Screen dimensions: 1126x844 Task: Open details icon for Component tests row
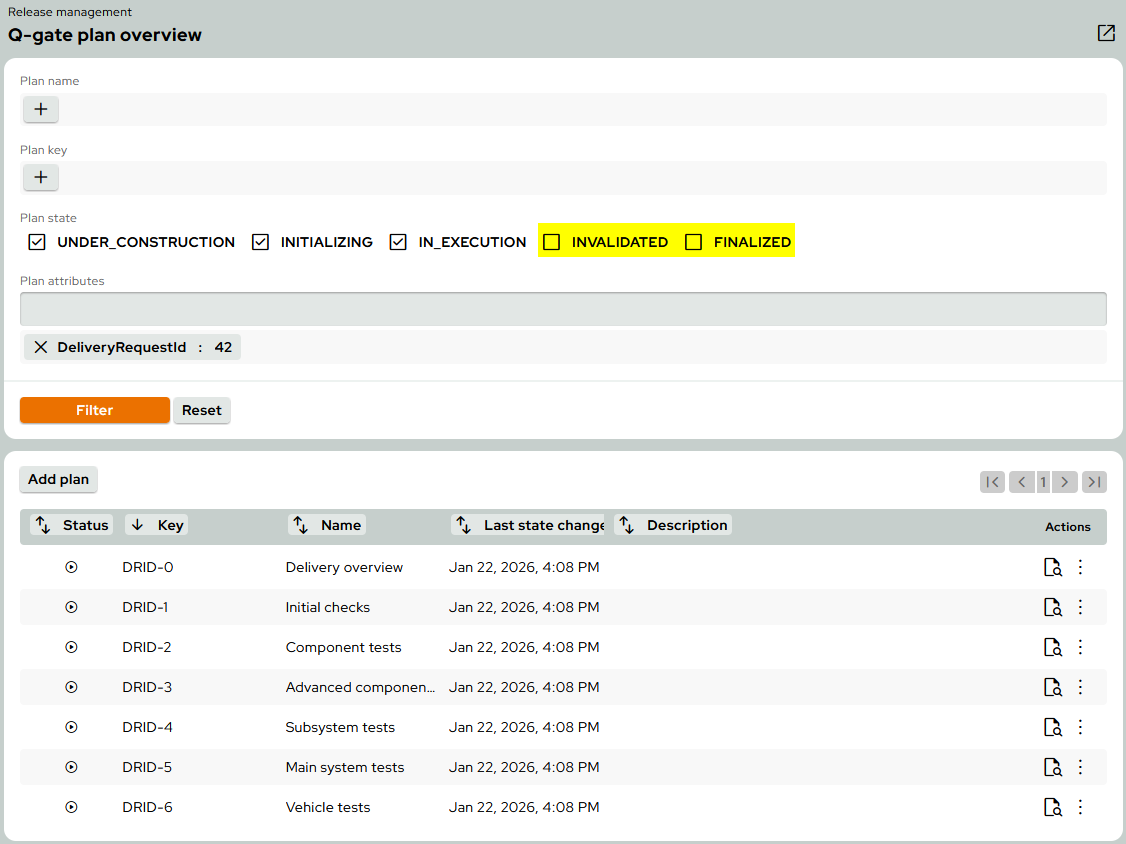pyautogui.click(x=1052, y=647)
